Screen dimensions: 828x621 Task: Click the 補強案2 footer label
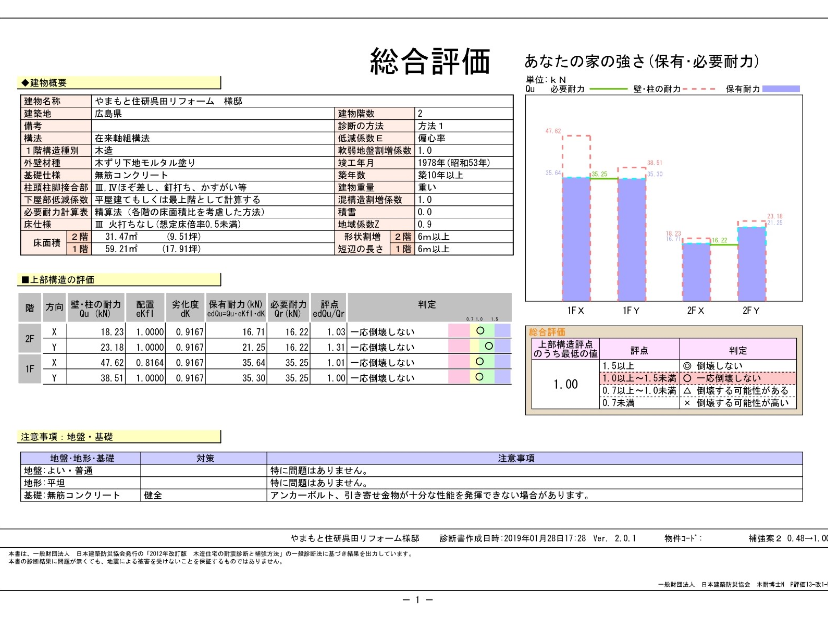[765, 538]
